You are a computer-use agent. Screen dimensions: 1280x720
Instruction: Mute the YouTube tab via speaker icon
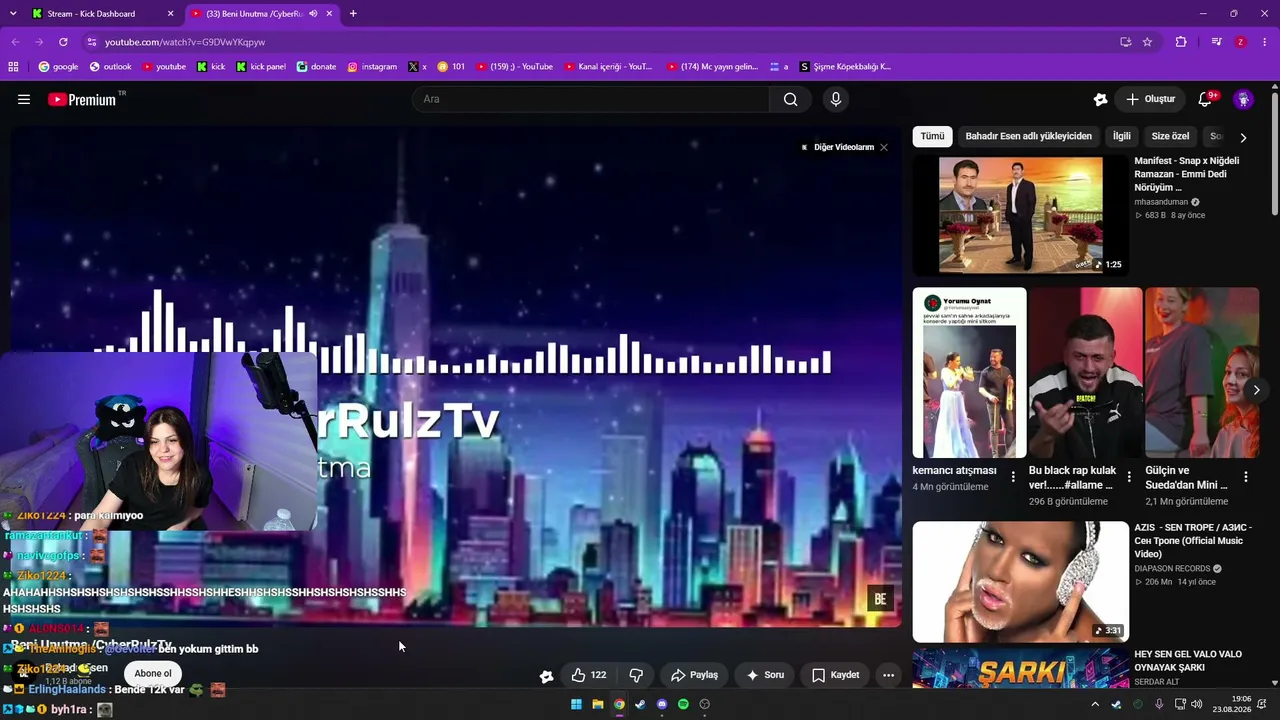pyautogui.click(x=313, y=14)
